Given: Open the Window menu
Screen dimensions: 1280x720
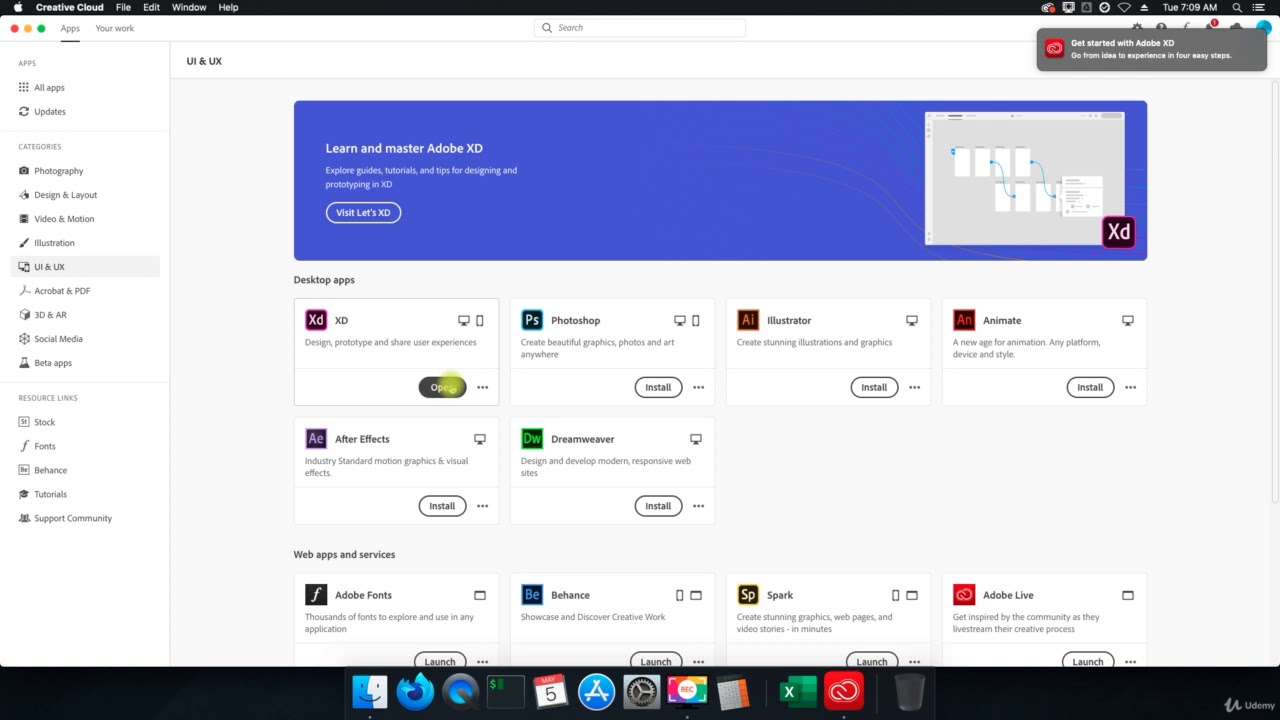Looking at the screenshot, I should pos(189,7).
